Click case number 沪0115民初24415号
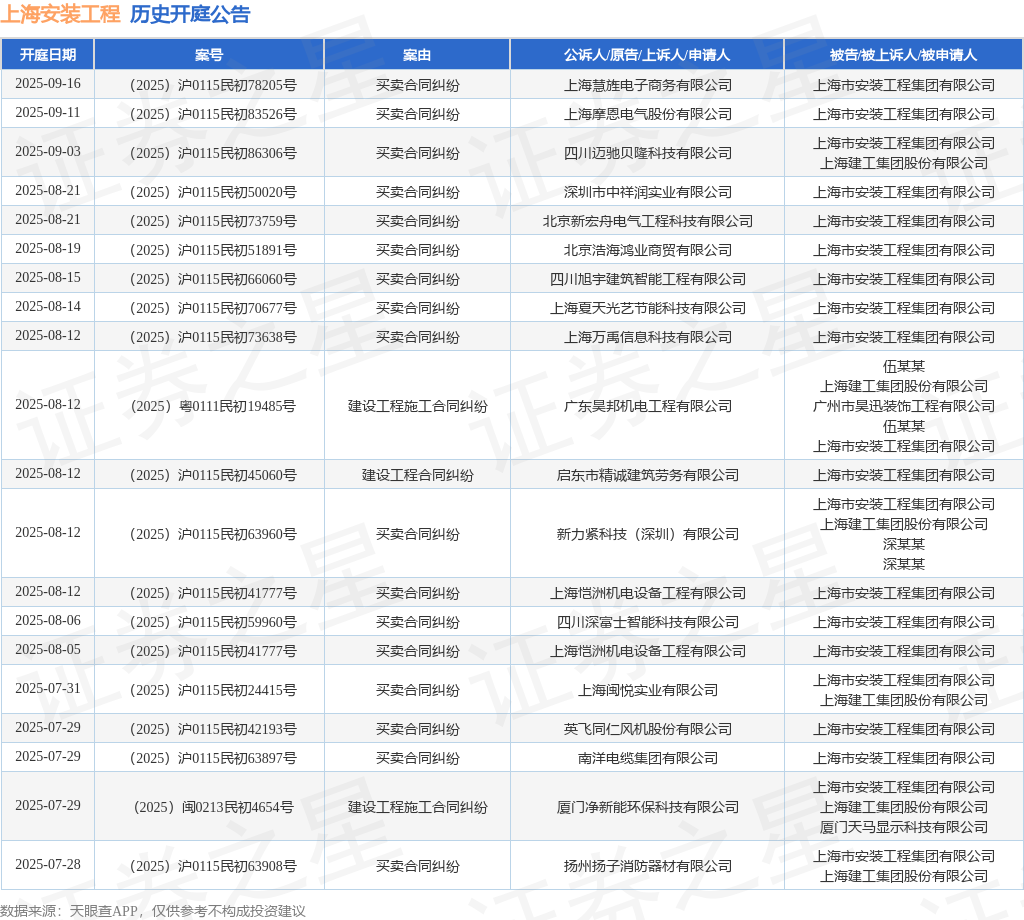 click(213, 691)
